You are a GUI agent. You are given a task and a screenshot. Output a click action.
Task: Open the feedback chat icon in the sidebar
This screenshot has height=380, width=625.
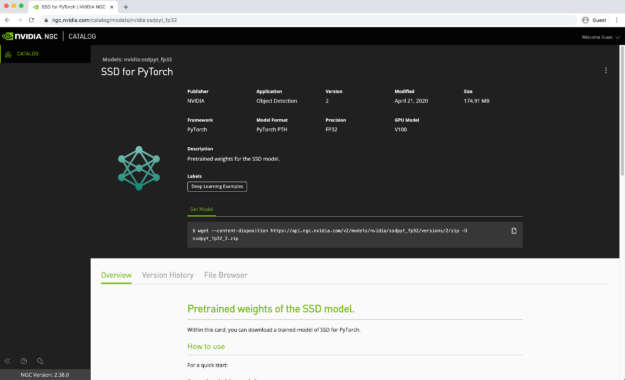[40, 361]
